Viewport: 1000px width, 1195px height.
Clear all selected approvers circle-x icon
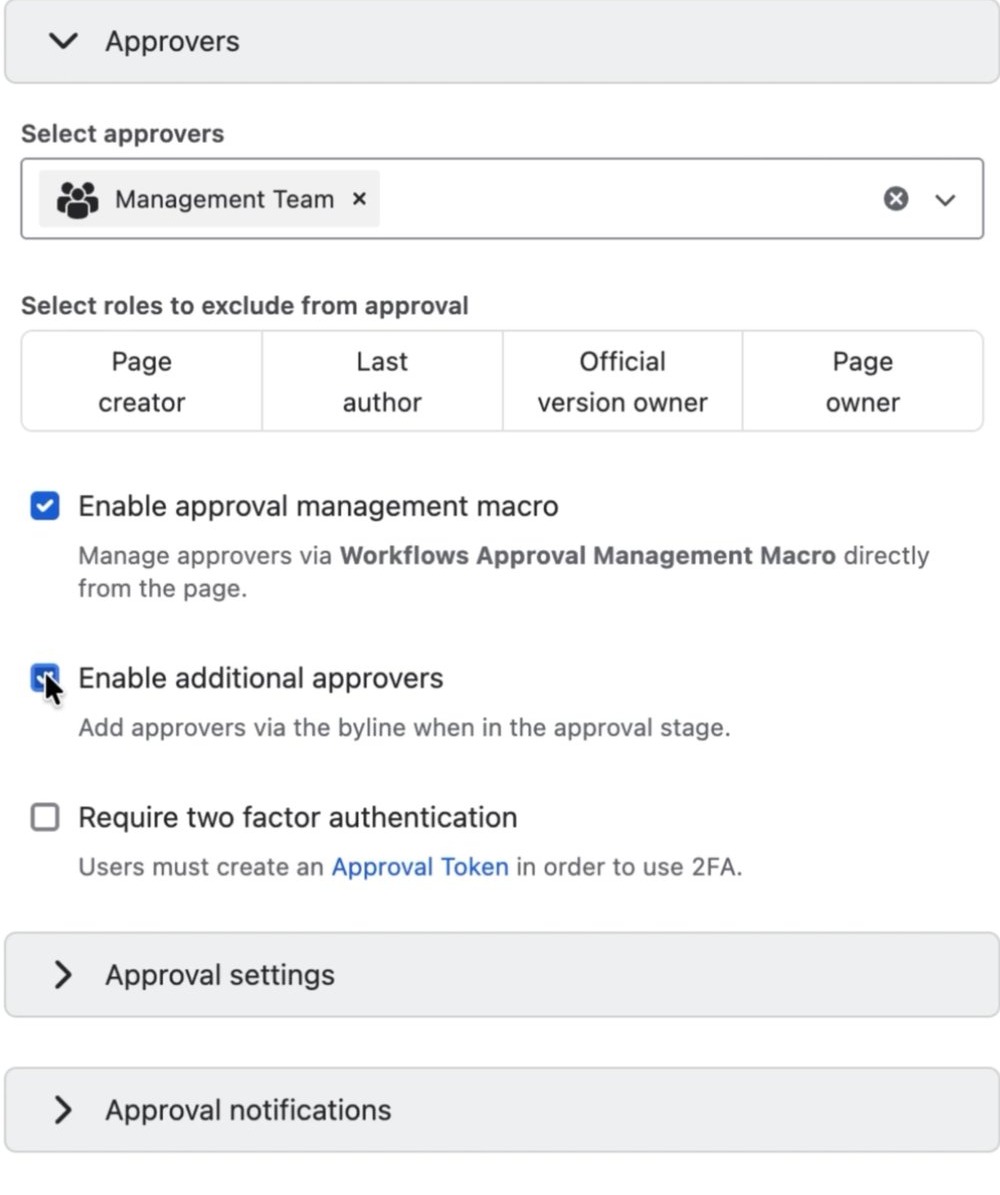click(x=896, y=199)
